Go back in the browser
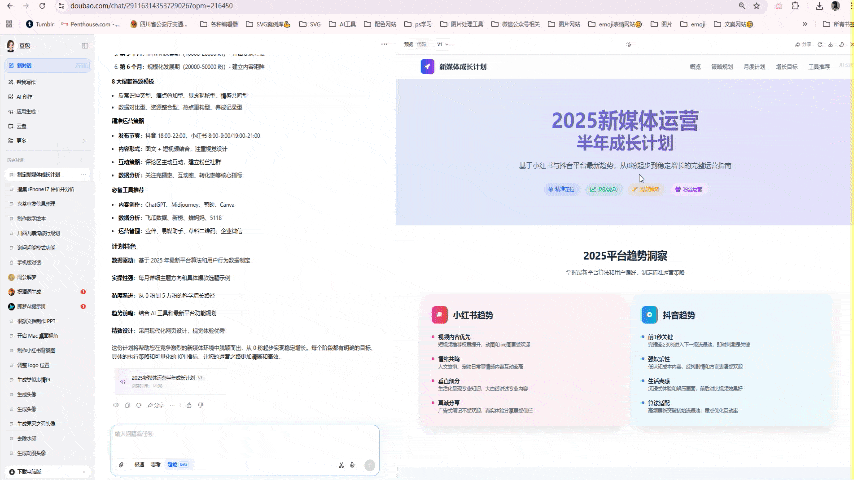854x480 pixels. coord(10,5)
